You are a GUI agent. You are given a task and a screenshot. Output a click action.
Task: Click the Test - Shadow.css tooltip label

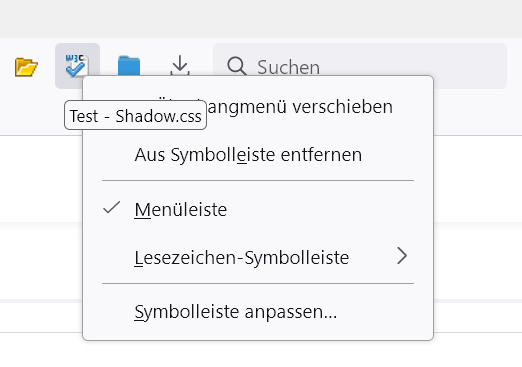[135, 116]
